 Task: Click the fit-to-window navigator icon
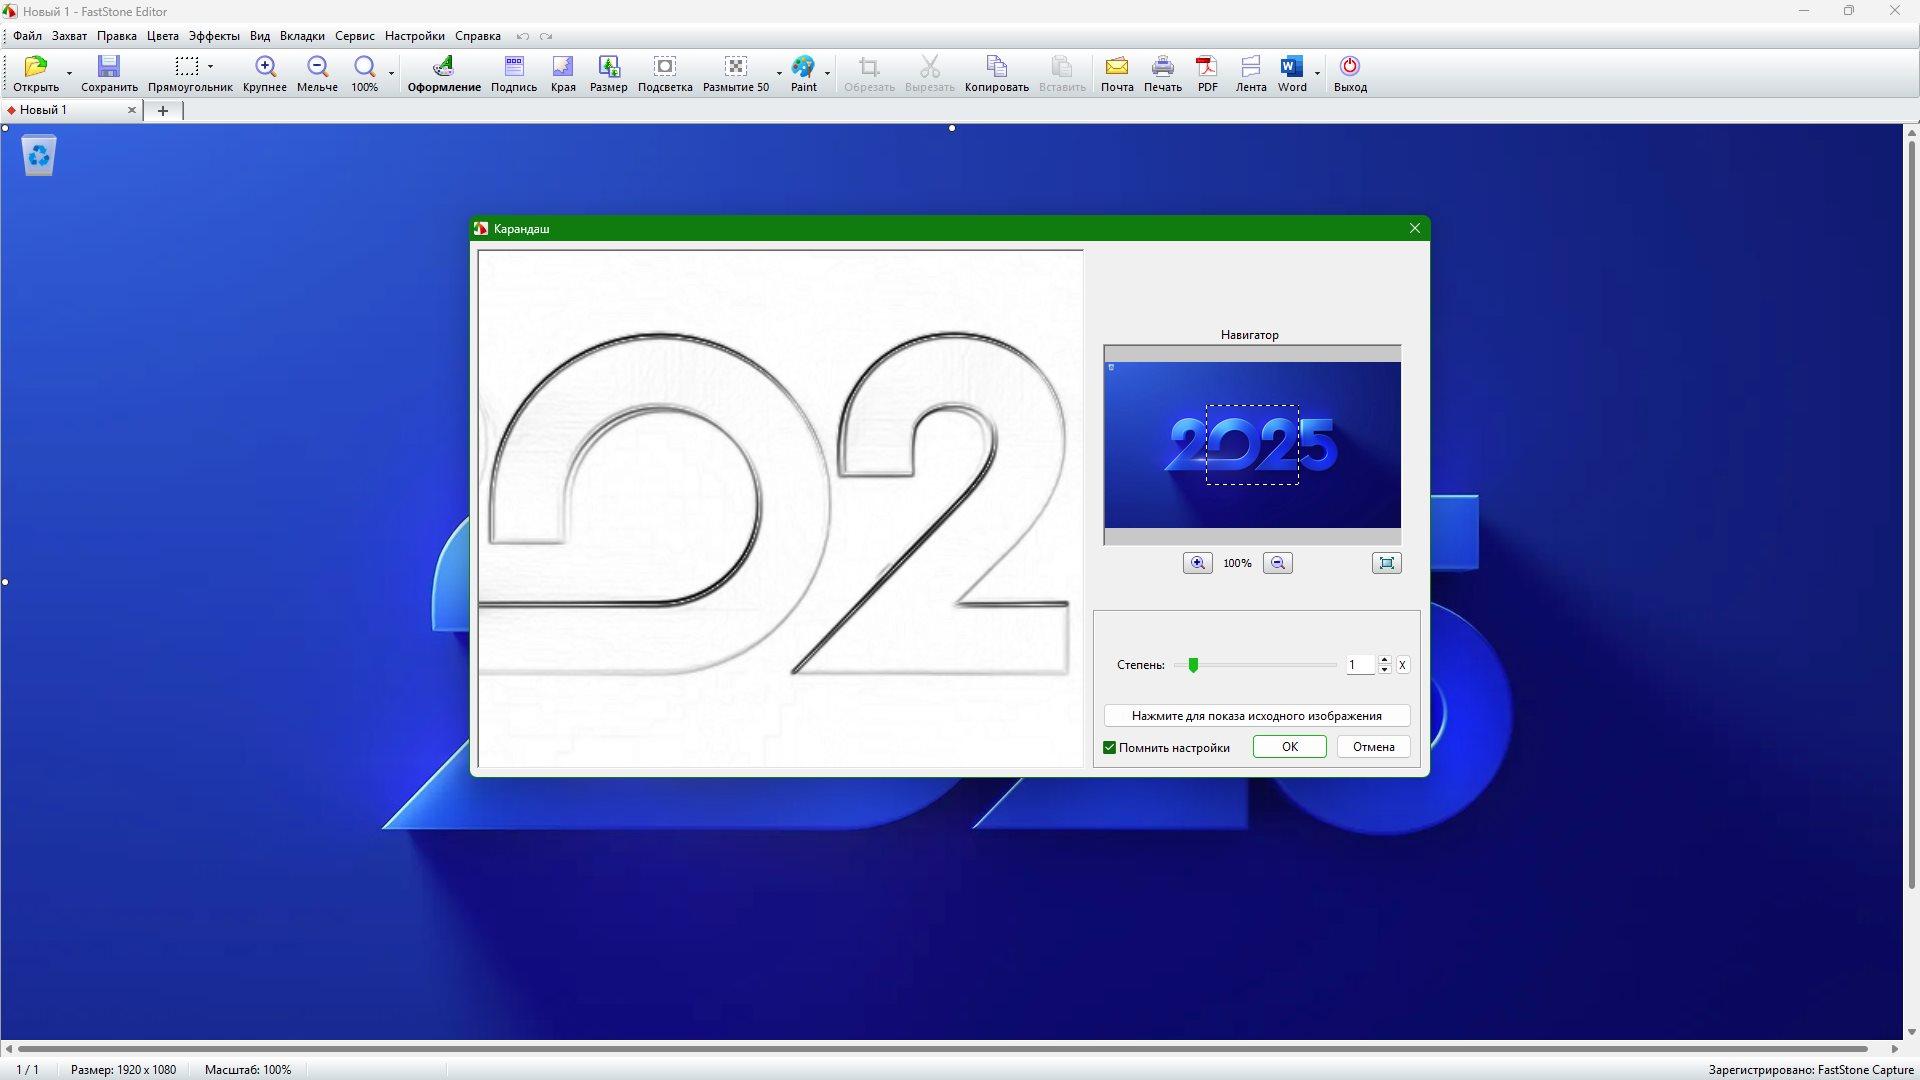1386,563
